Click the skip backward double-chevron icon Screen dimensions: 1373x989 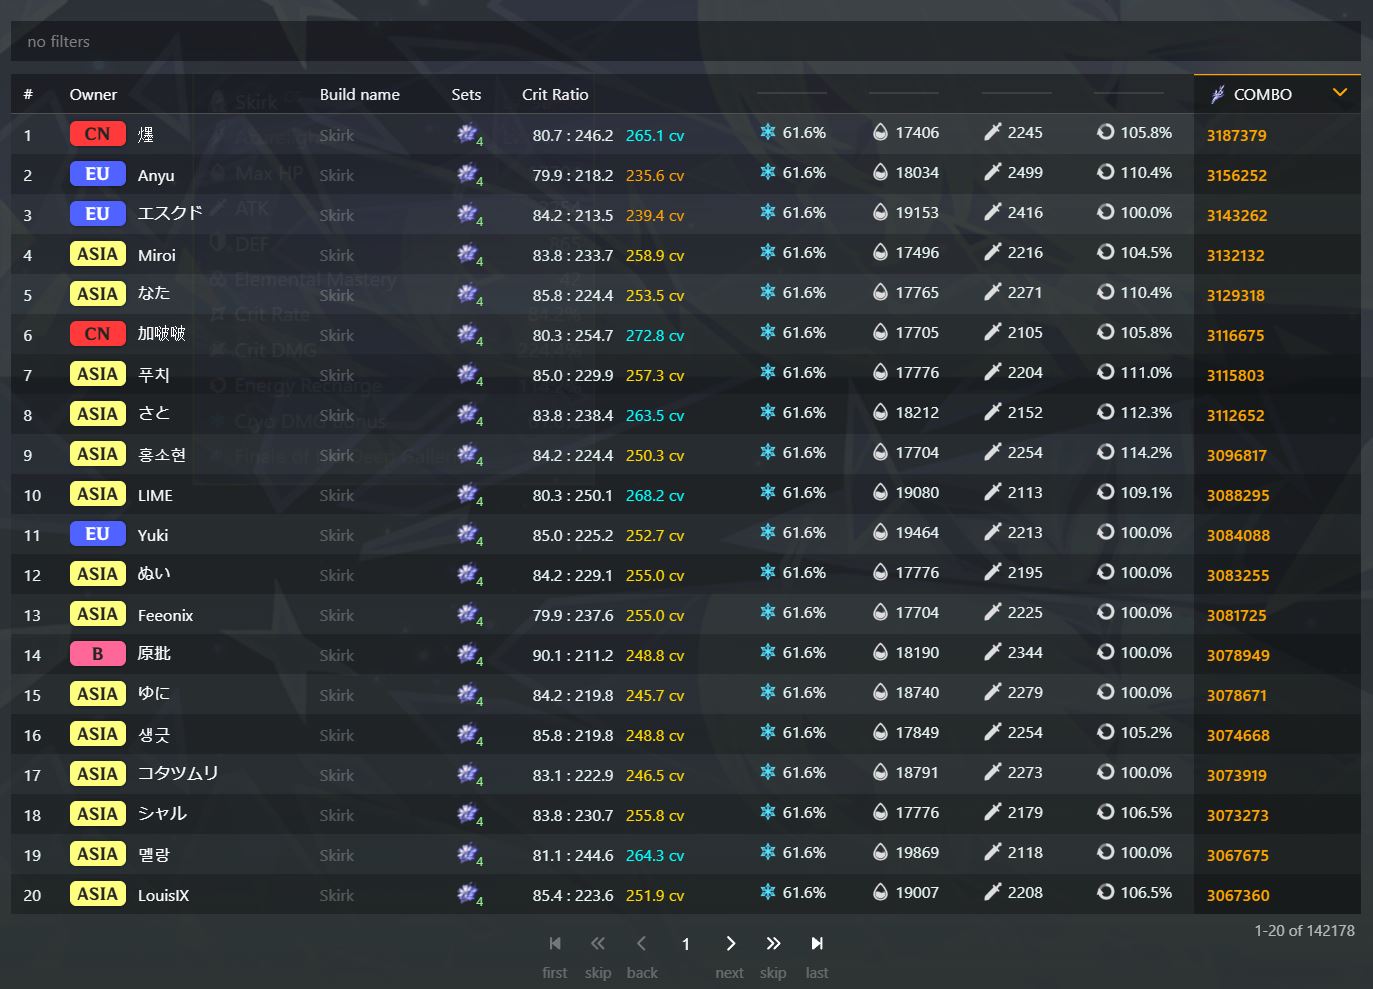pos(598,943)
